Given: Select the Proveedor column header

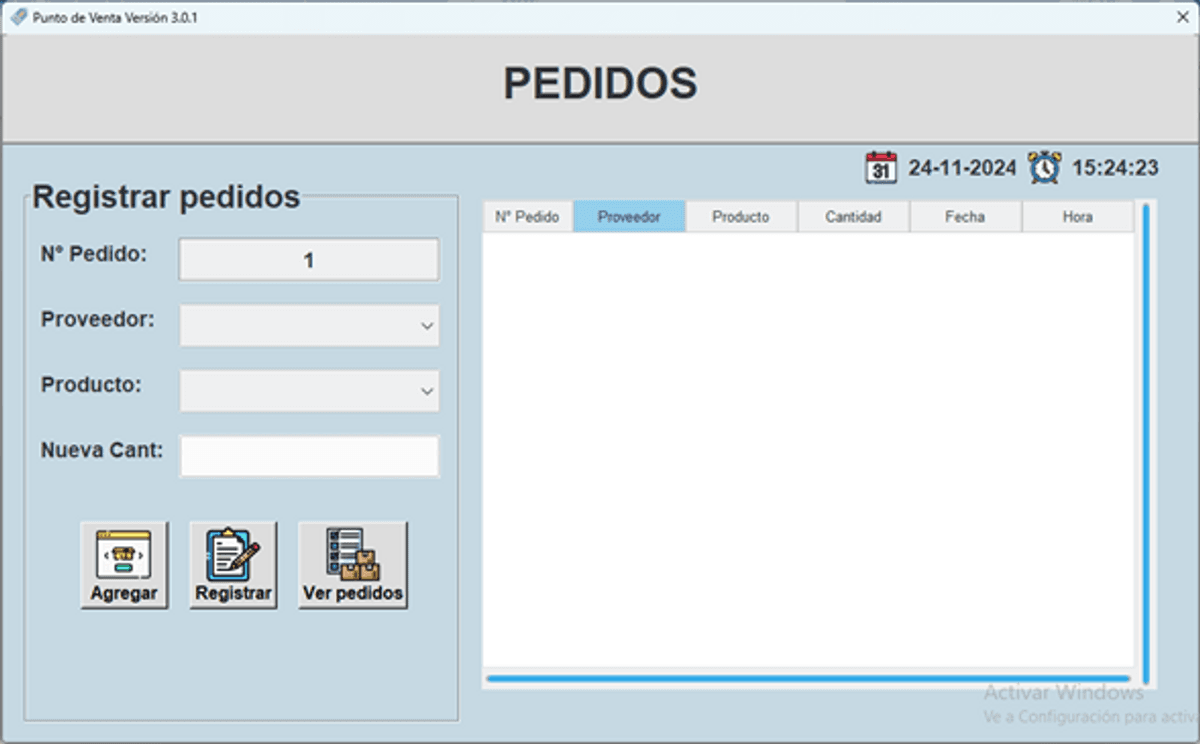Looking at the screenshot, I should pyautogui.click(x=629, y=217).
